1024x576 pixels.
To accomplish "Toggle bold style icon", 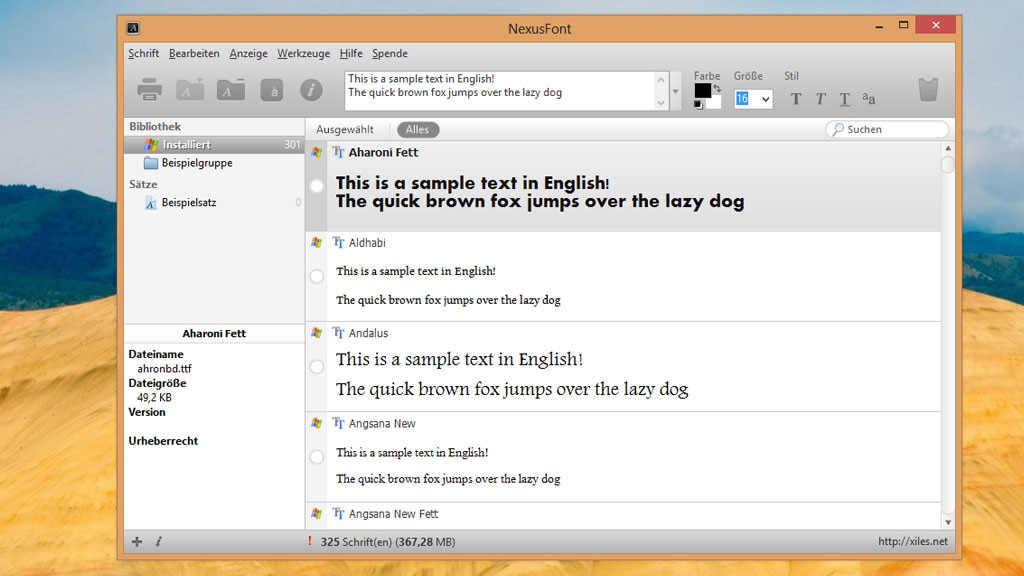I will tap(795, 99).
